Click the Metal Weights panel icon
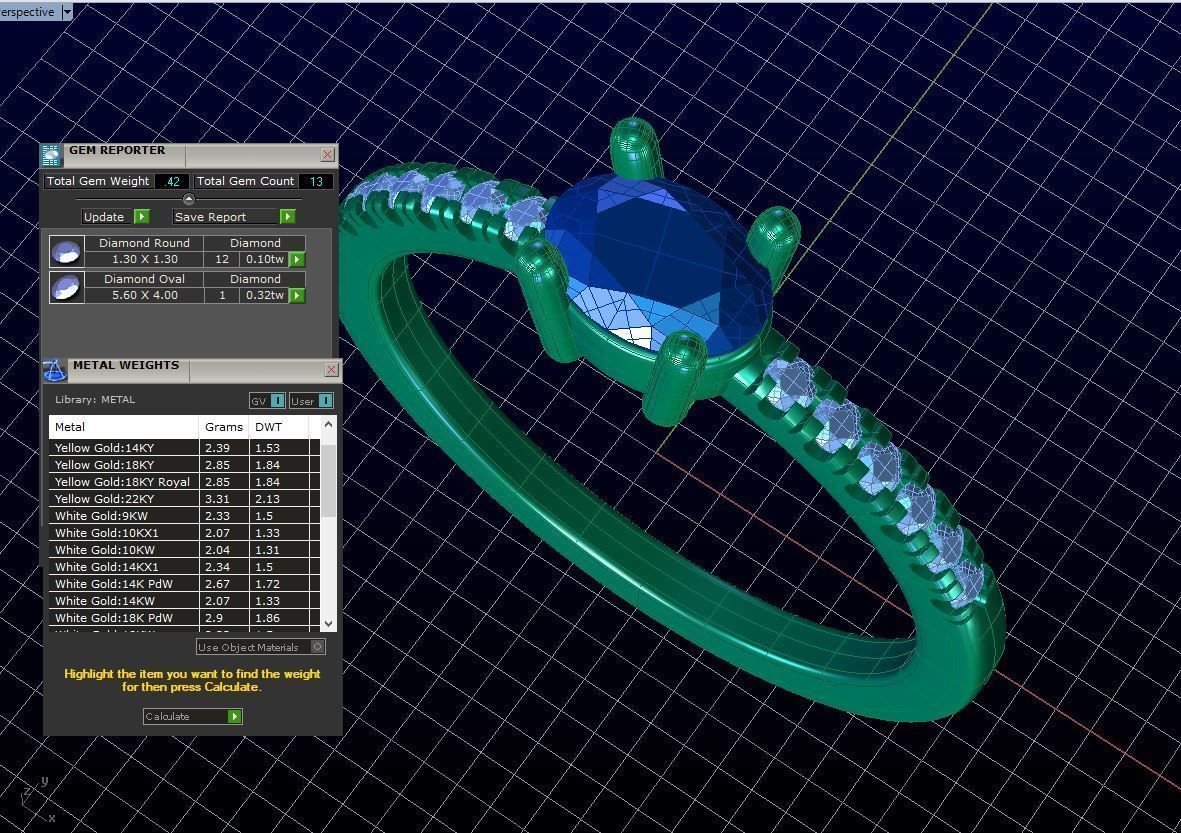The width and height of the screenshot is (1181, 833). click(54, 370)
